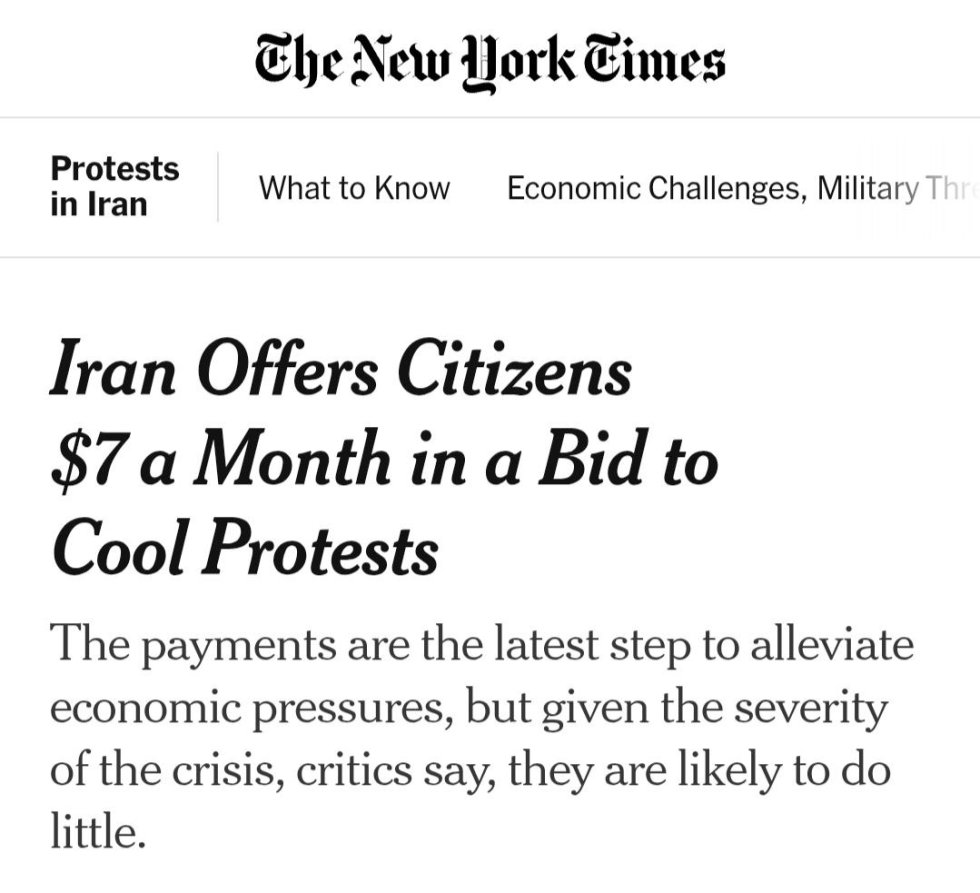Open the Protests in Iran section label
The image size is (980, 893).
114,186
